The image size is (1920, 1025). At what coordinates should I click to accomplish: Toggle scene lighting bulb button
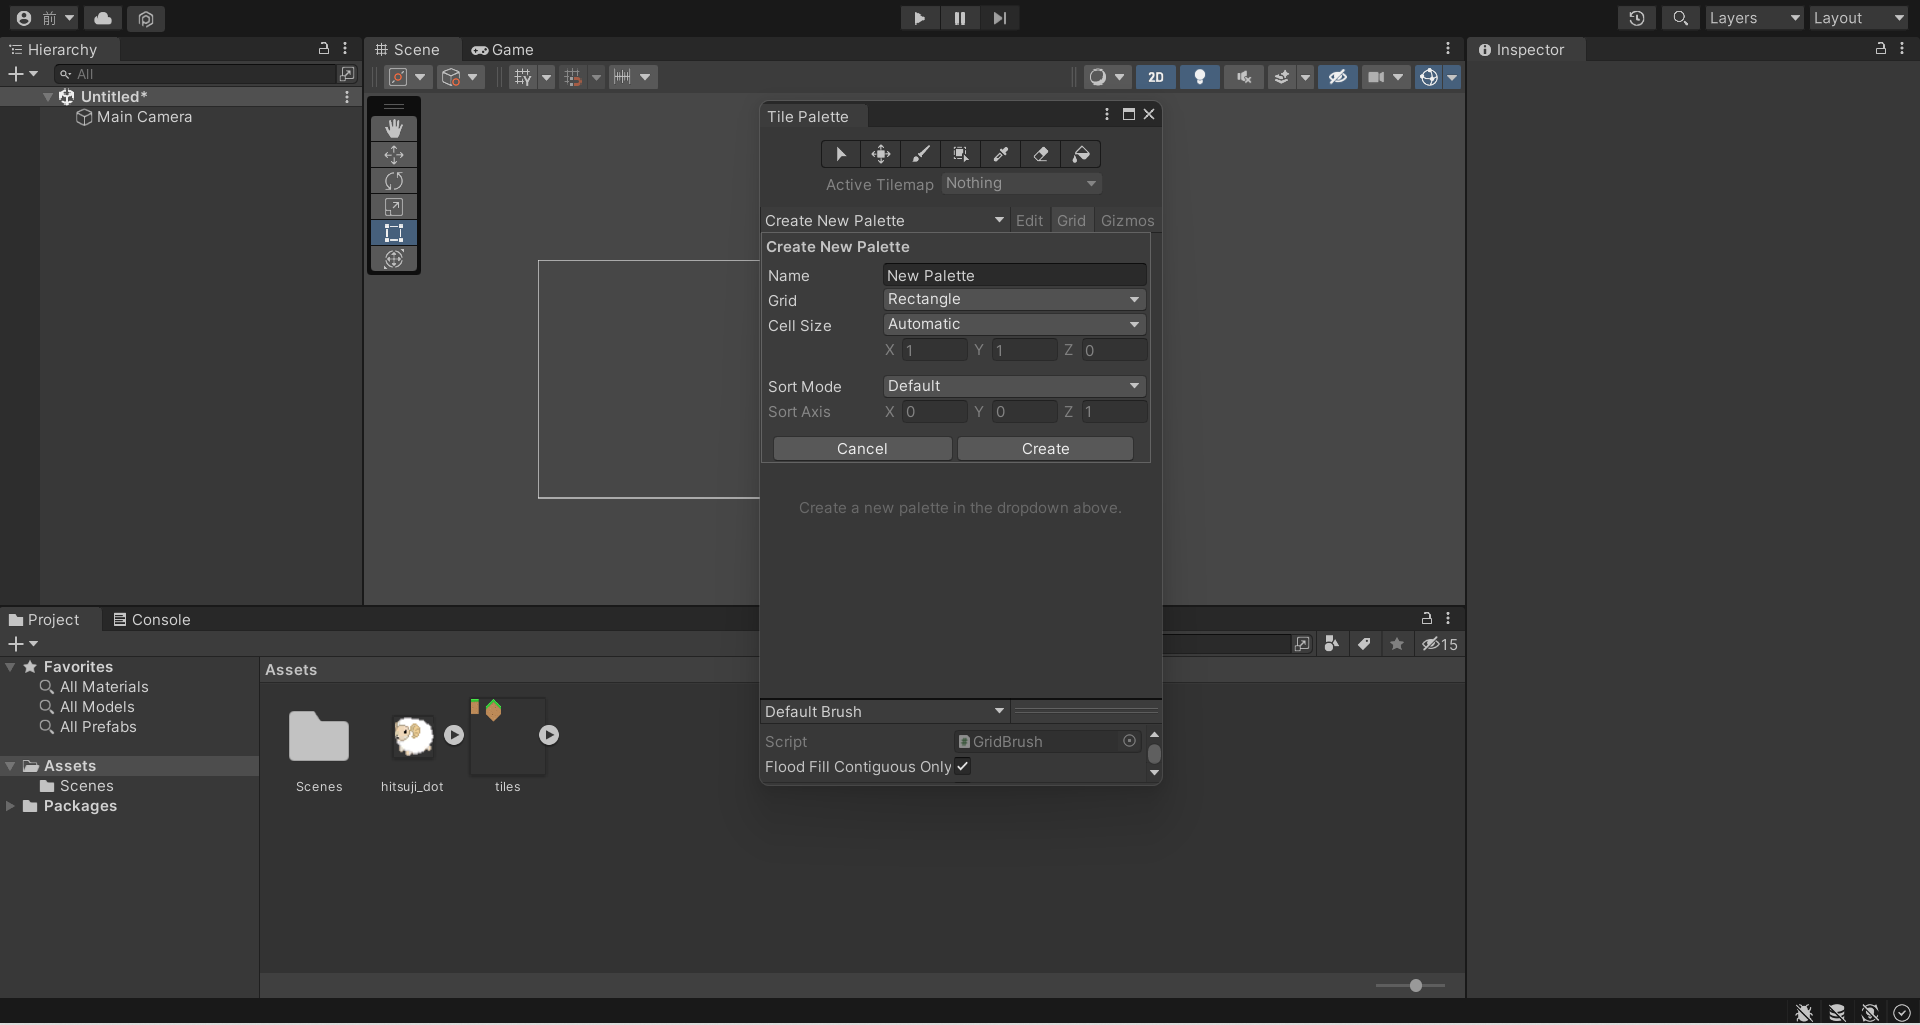pyautogui.click(x=1199, y=77)
